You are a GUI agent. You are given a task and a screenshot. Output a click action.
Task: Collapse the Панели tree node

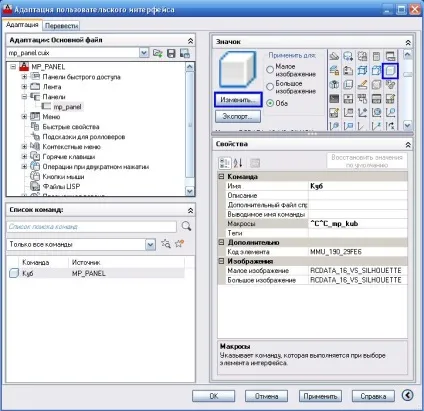(24, 97)
